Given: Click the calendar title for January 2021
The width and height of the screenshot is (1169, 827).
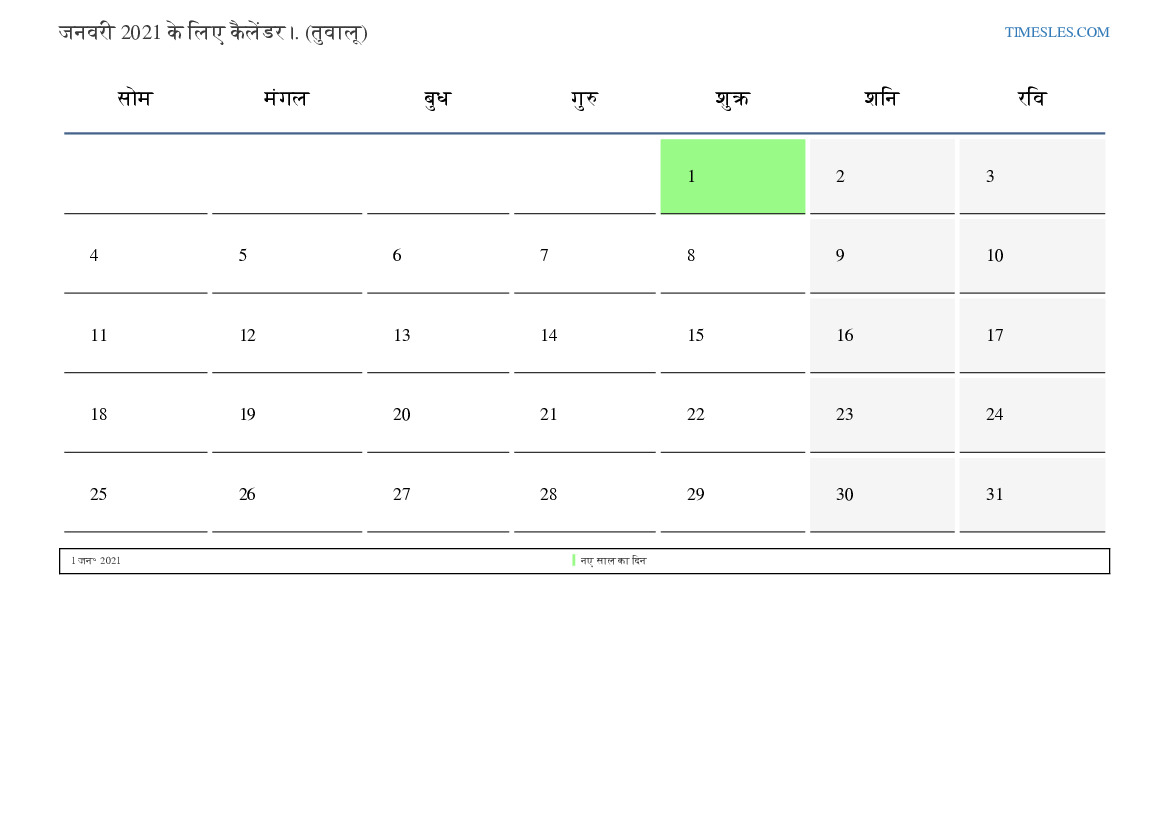Looking at the screenshot, I should 213,33.
